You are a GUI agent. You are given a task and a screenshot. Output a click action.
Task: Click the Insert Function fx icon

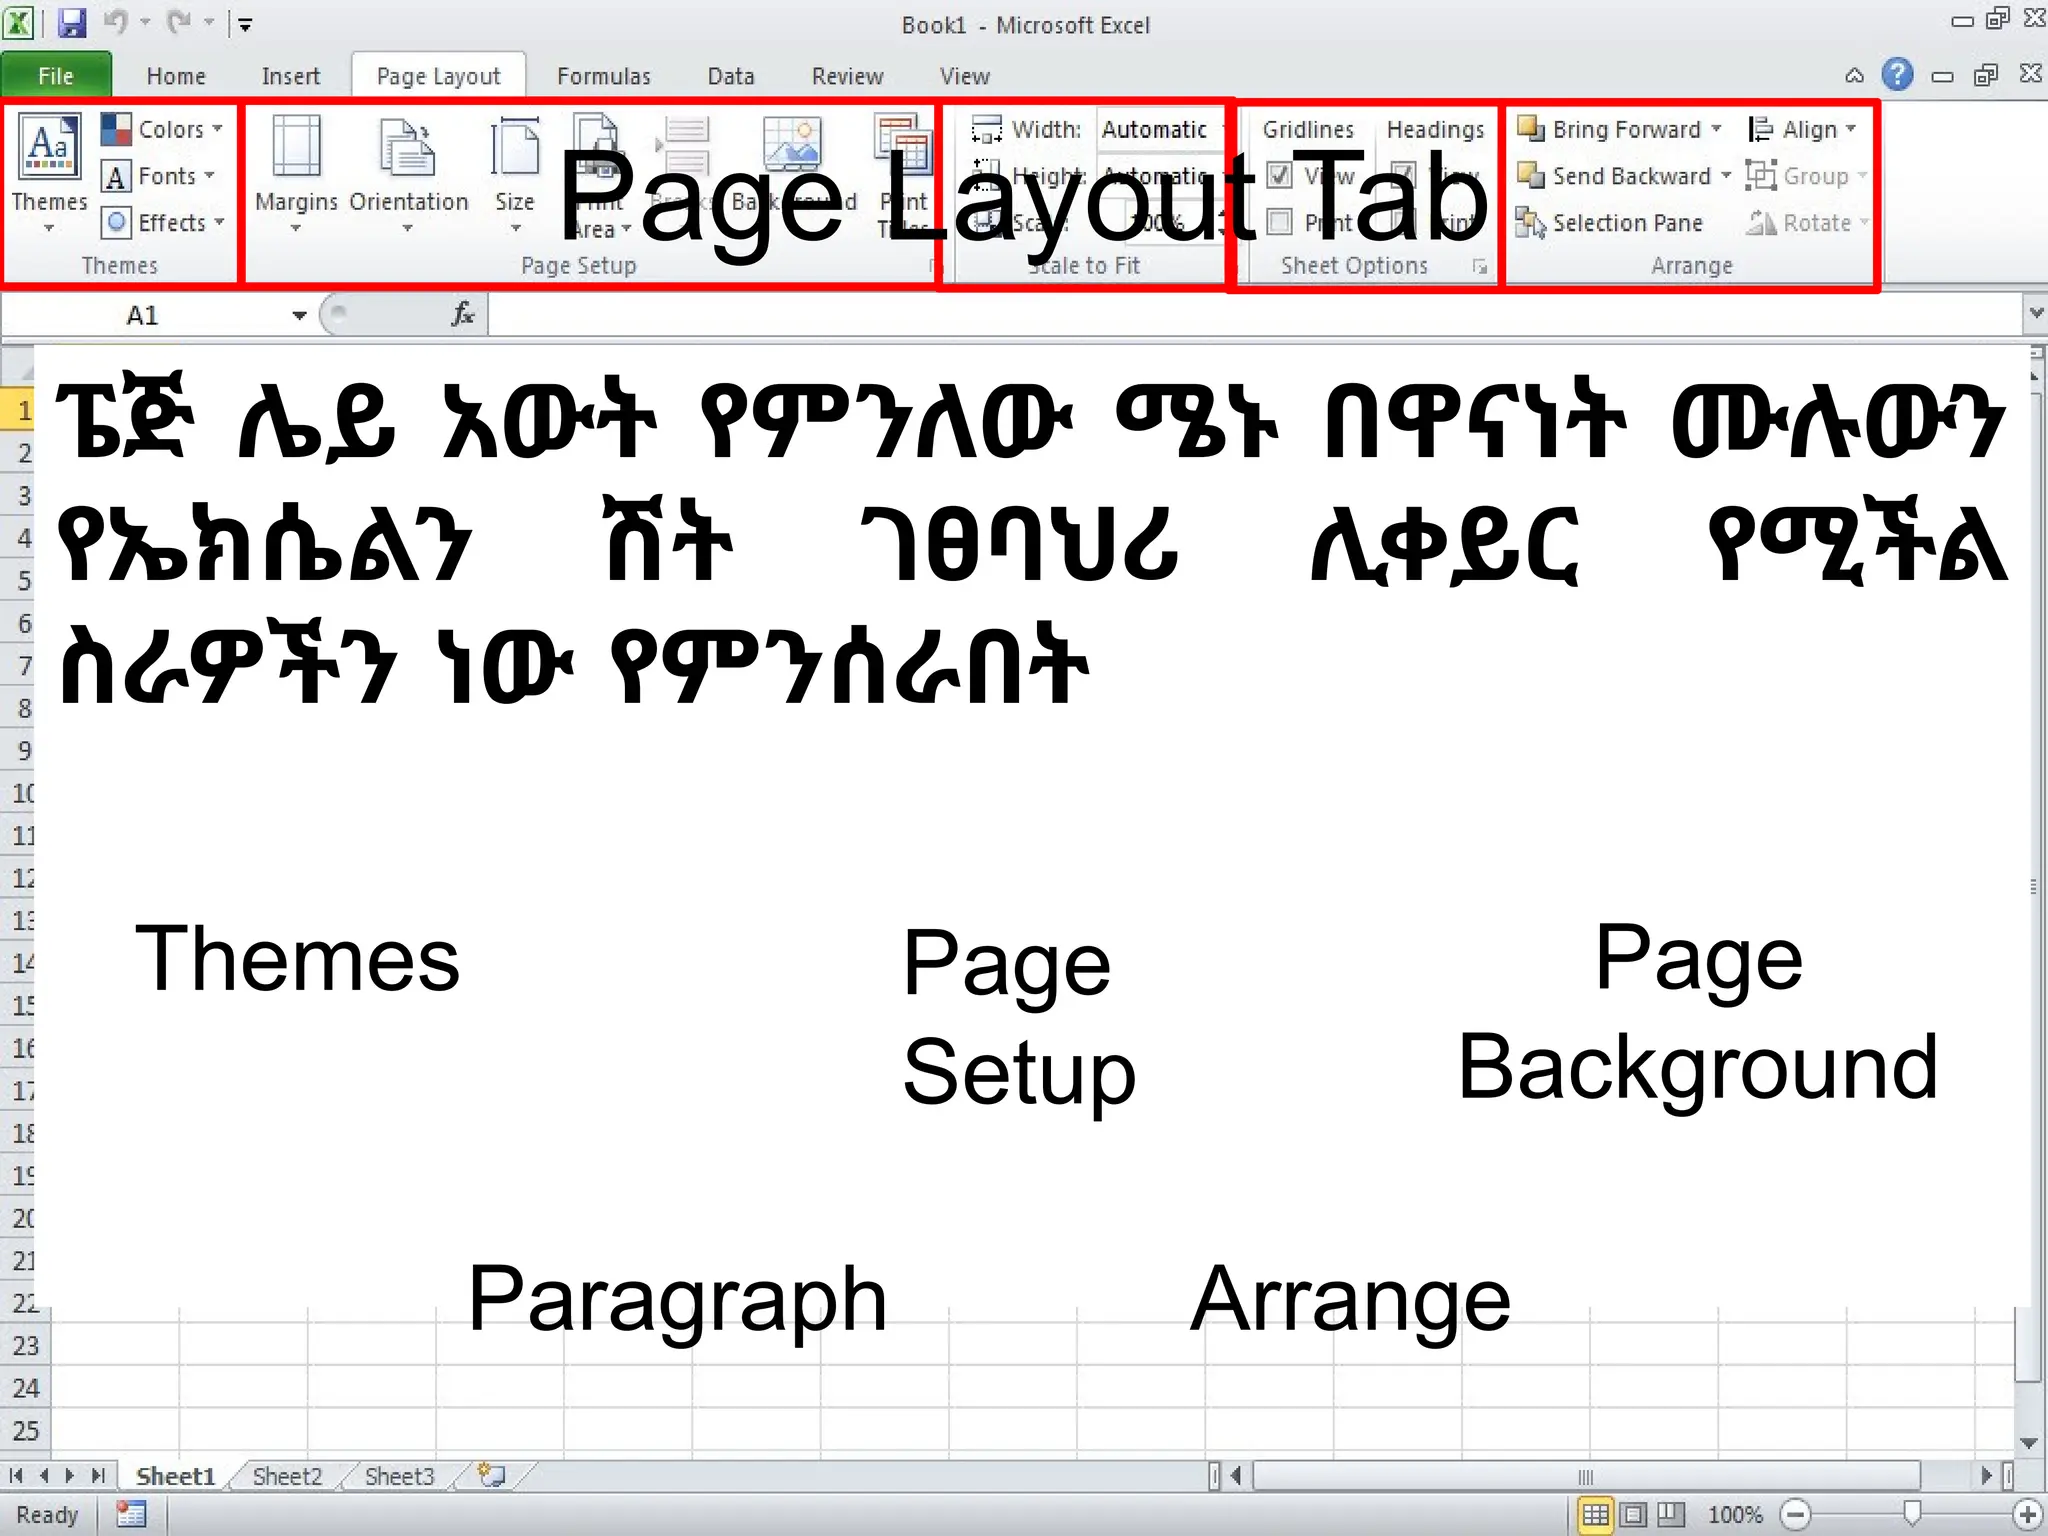463,315
